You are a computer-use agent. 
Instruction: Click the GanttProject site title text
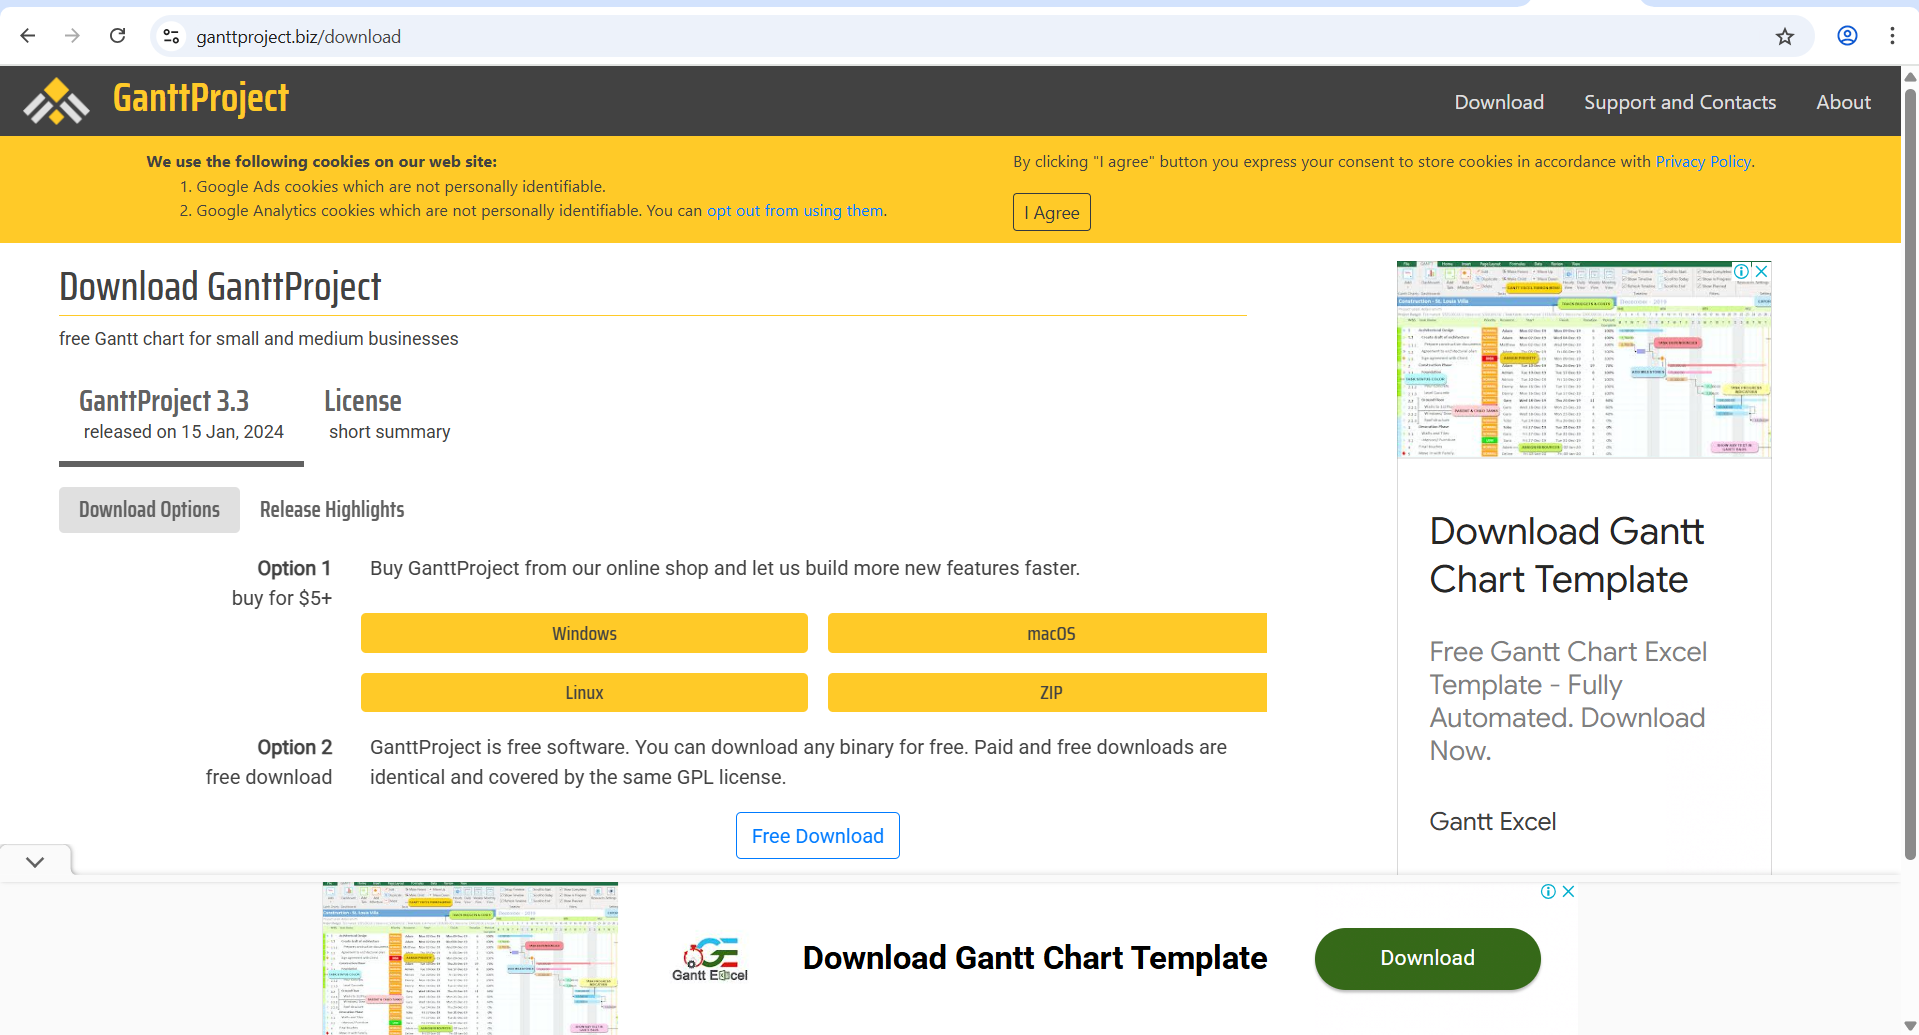[201, 99]
